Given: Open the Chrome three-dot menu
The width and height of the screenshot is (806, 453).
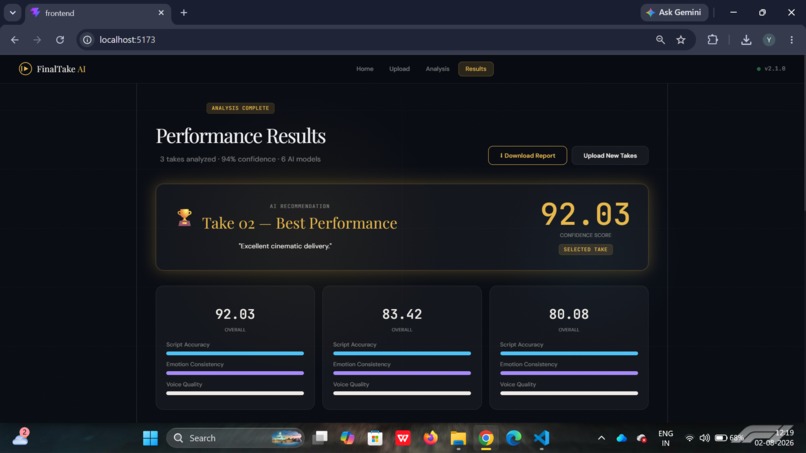Looking at the screenshot, I should click(x=791, y=40).
